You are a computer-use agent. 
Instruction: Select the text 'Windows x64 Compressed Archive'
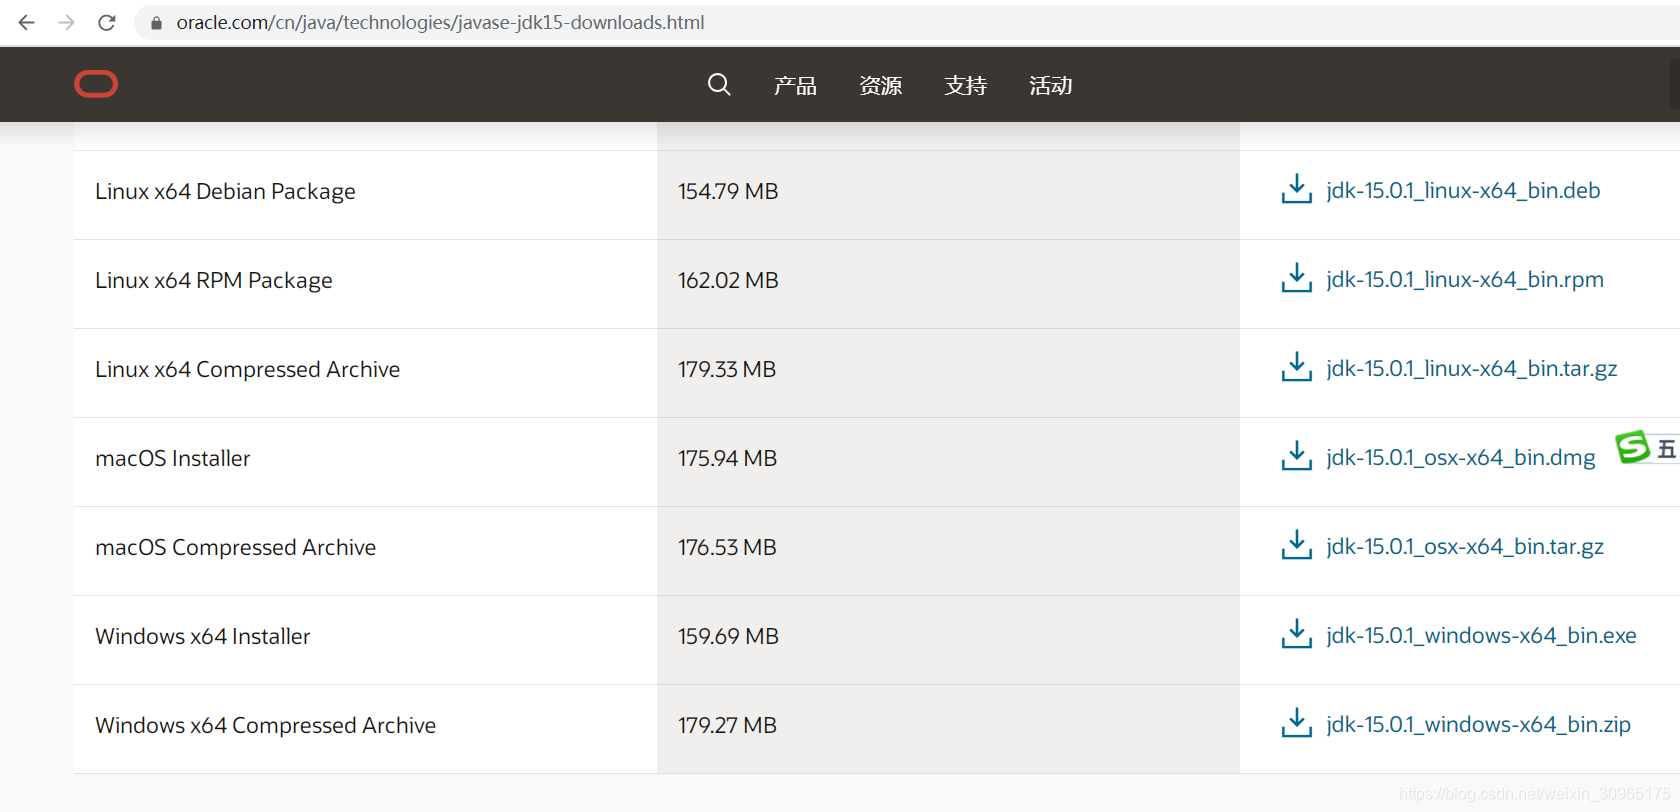(265, 725)
